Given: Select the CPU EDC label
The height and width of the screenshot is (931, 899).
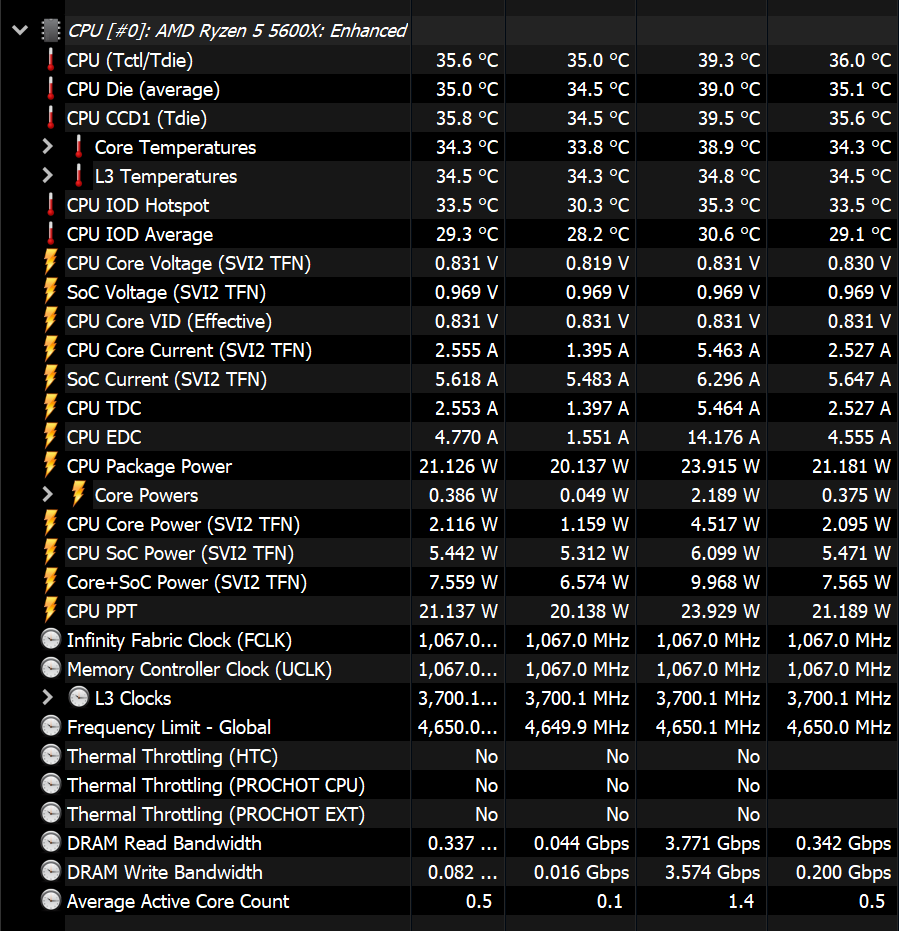Looking at the screenshot, I should (104, 438).
